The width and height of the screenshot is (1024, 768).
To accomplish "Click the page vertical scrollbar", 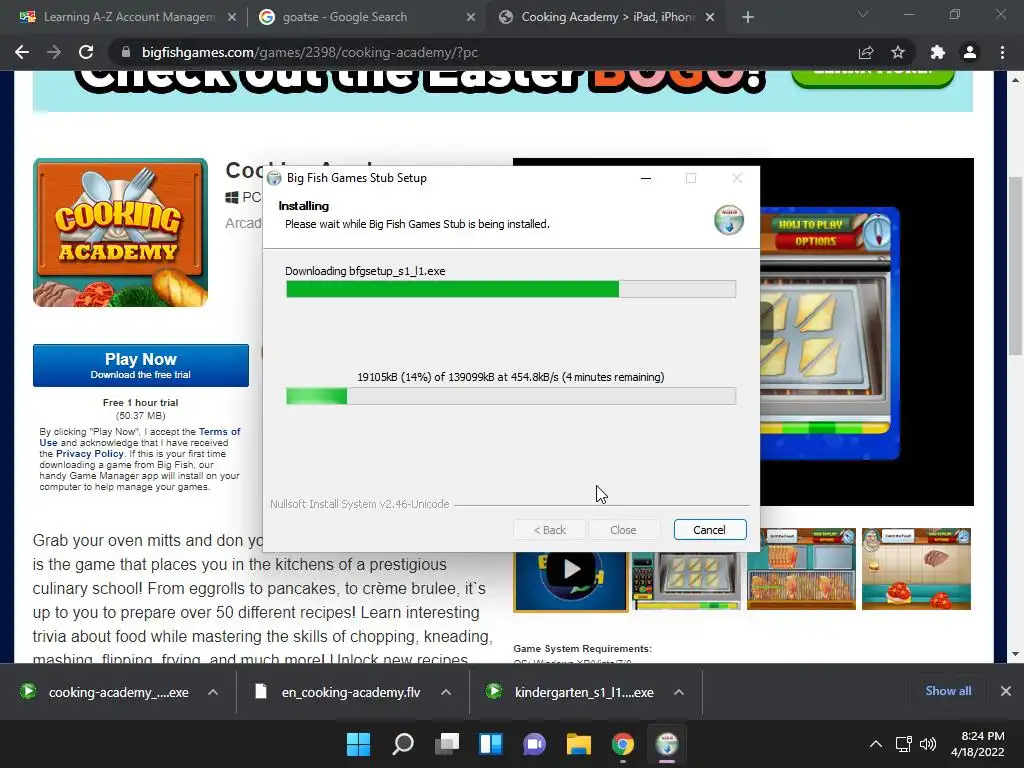I will tap(1015, 266).
